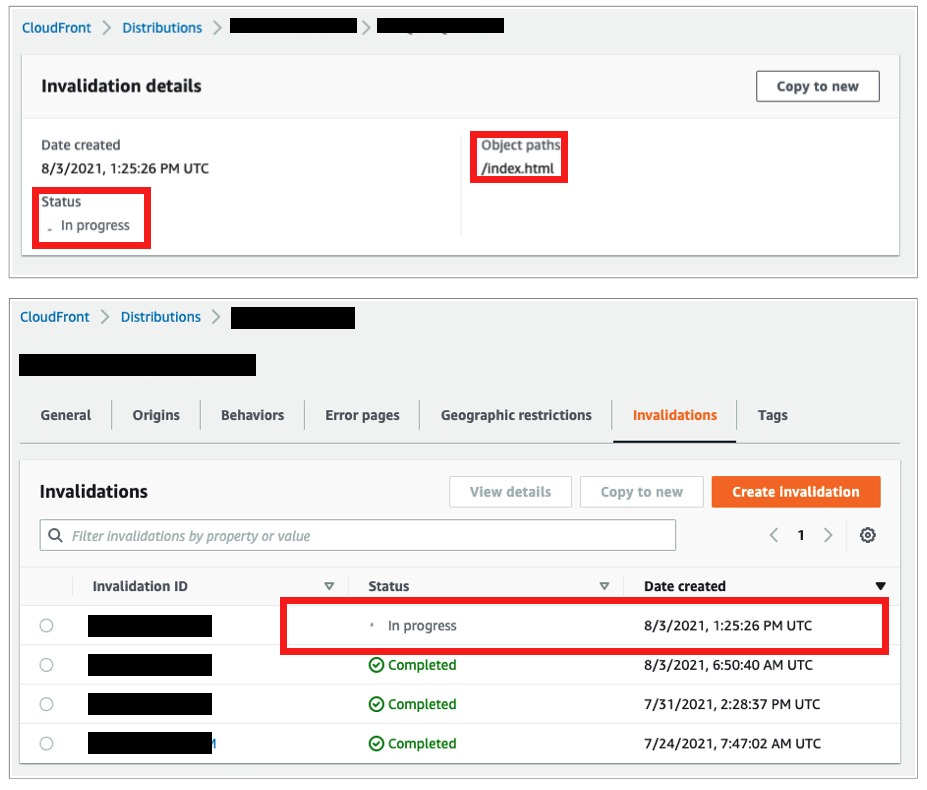Focus the Filter invalidations search field
This screenshot has height=790, width=927.
[358, 535]
